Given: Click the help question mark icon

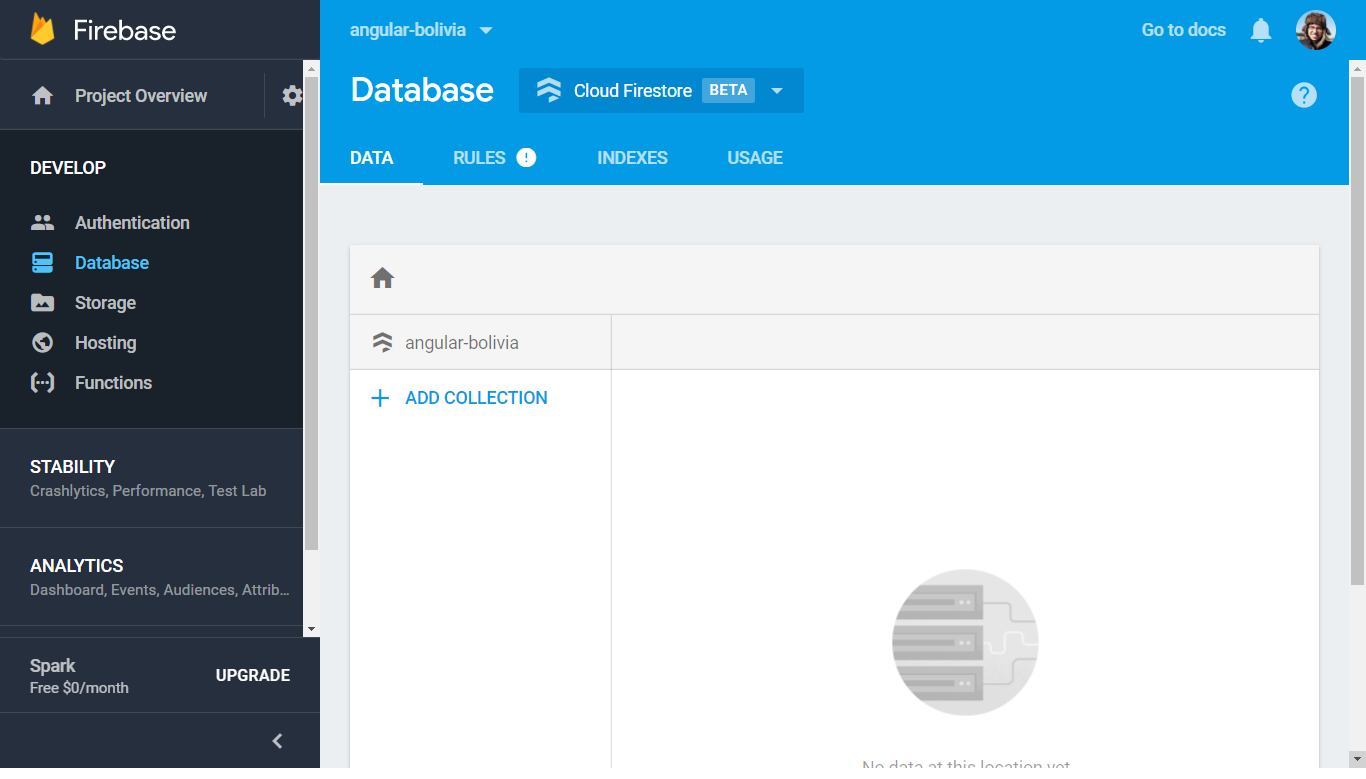Looking at the screenshot, I should click(x=1304, y=95).
